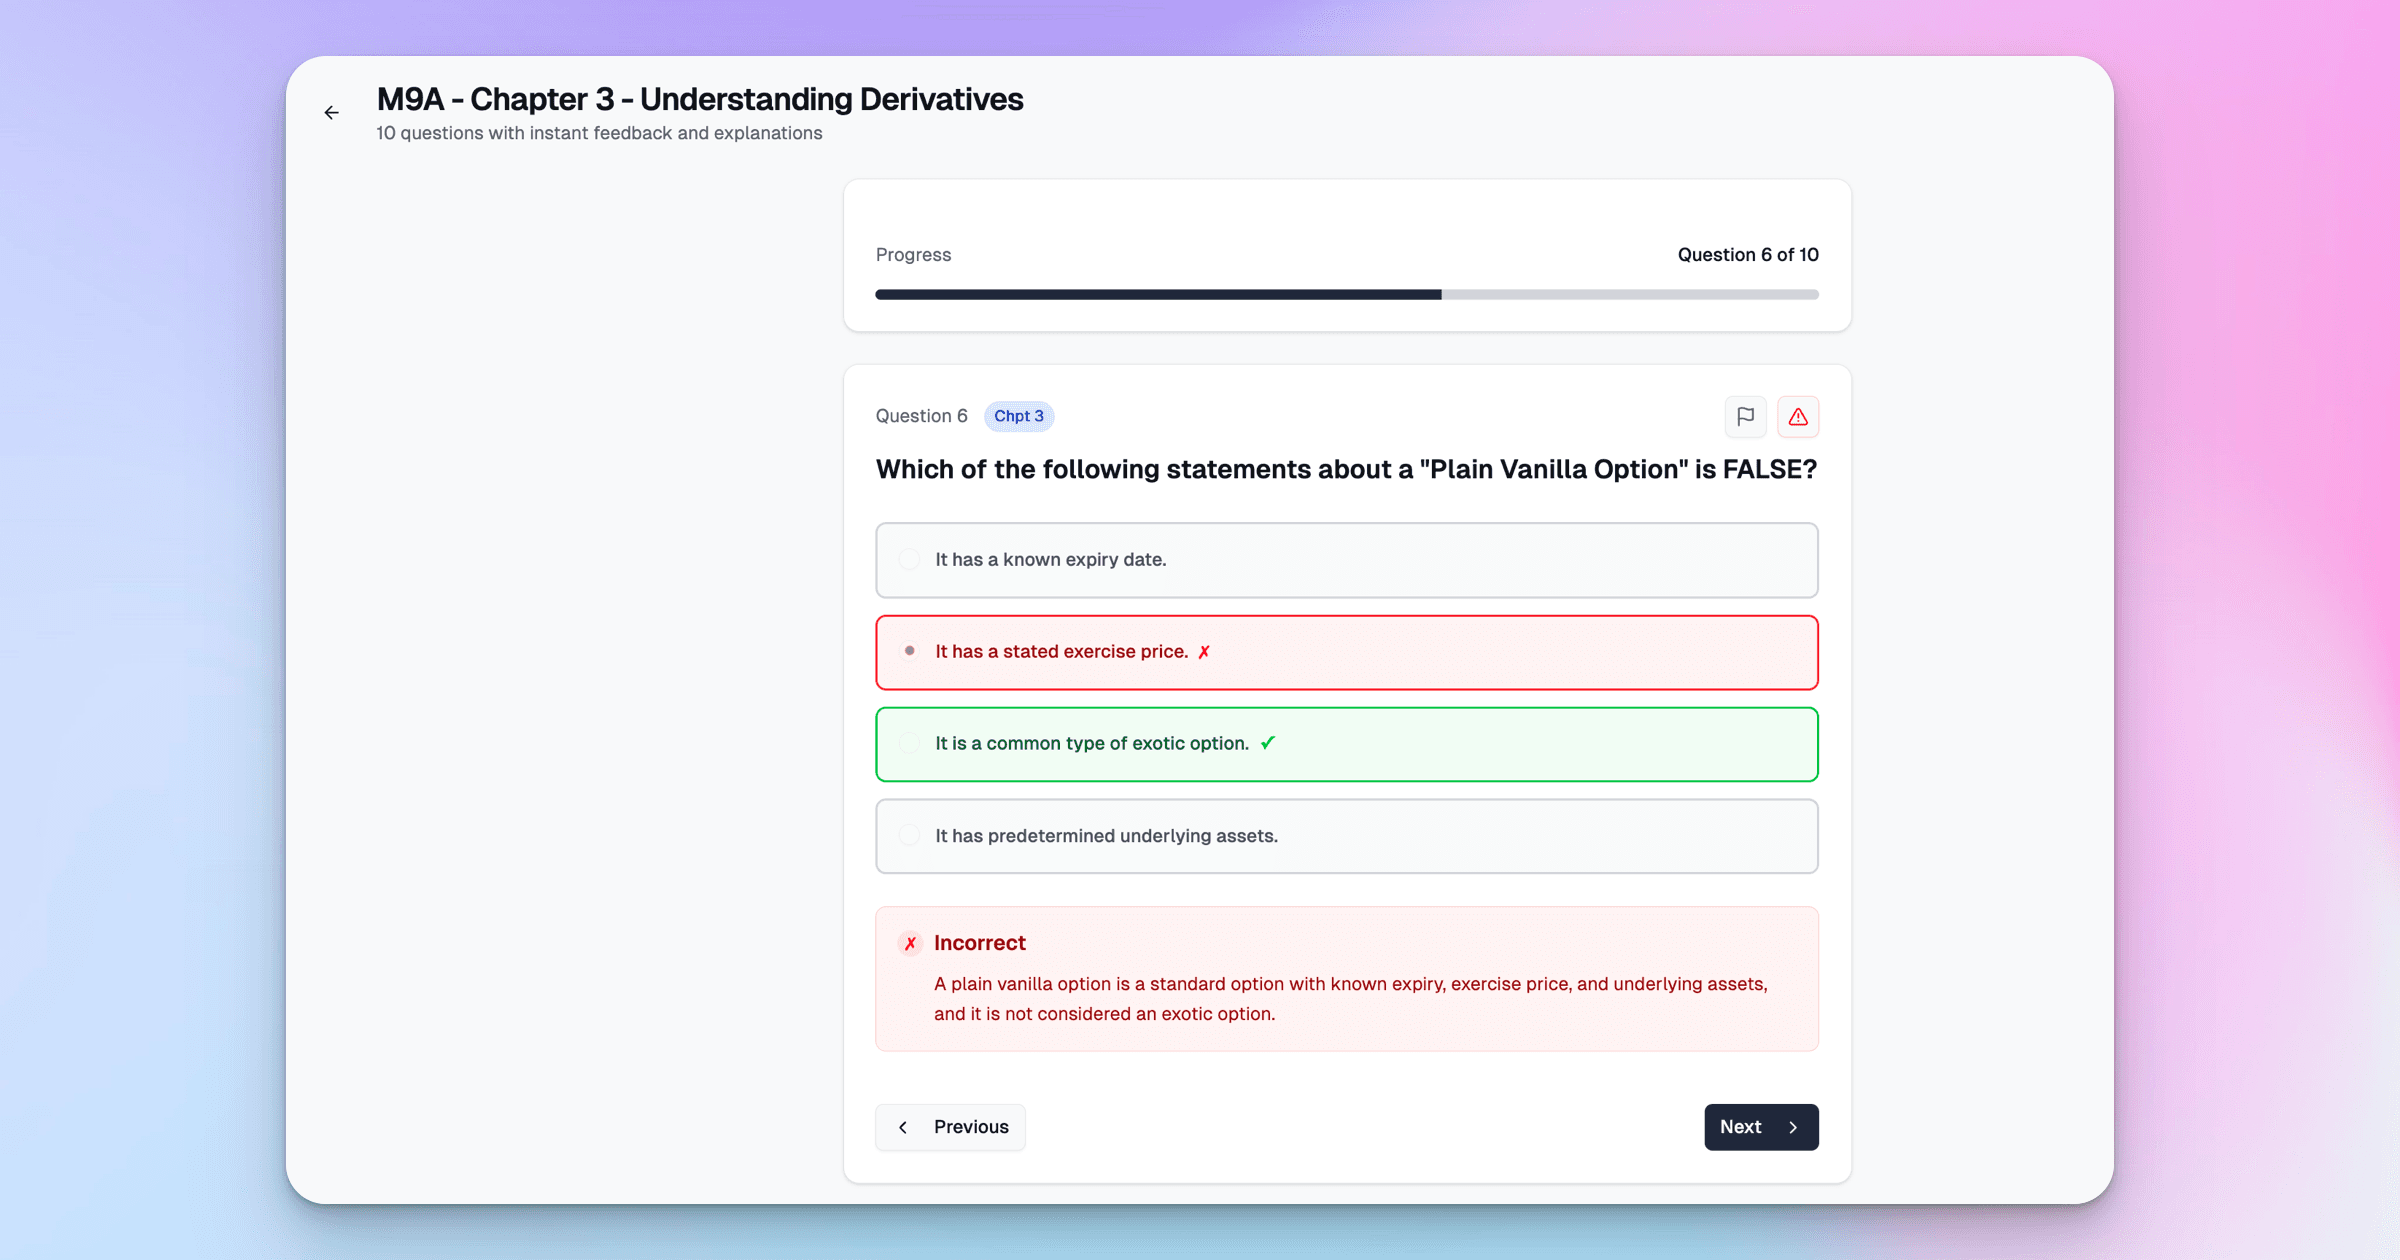Select radio for "It is a common type of exotic option"
Image resolution: width=2400 pixels, height=1260 pixels.
909,743
